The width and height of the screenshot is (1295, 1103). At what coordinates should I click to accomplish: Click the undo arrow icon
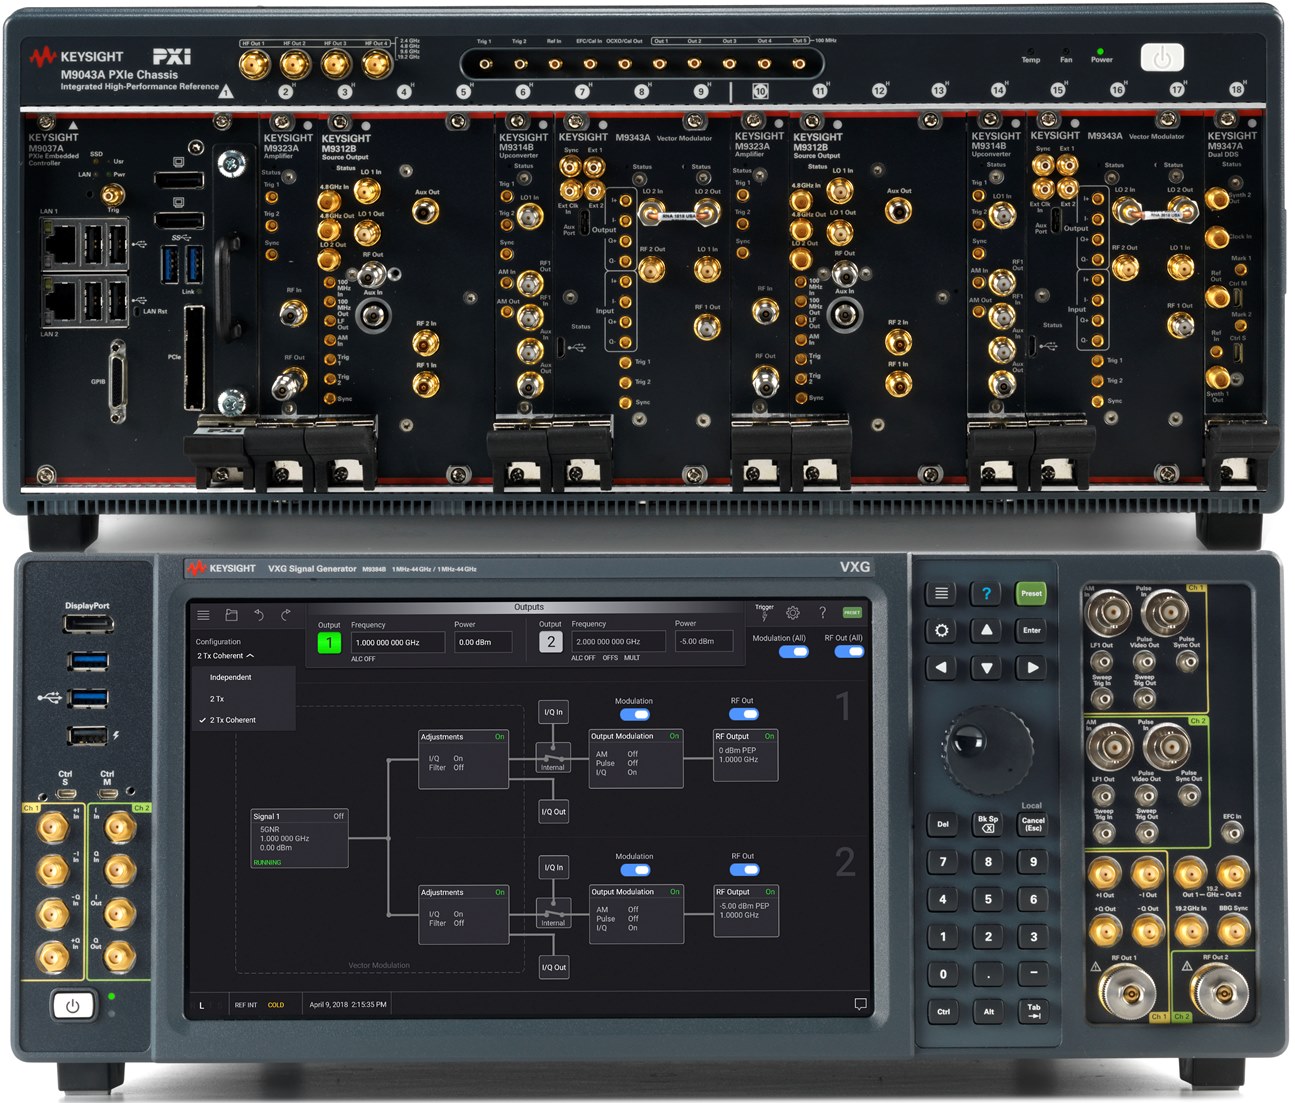click(x=259, y=615)
